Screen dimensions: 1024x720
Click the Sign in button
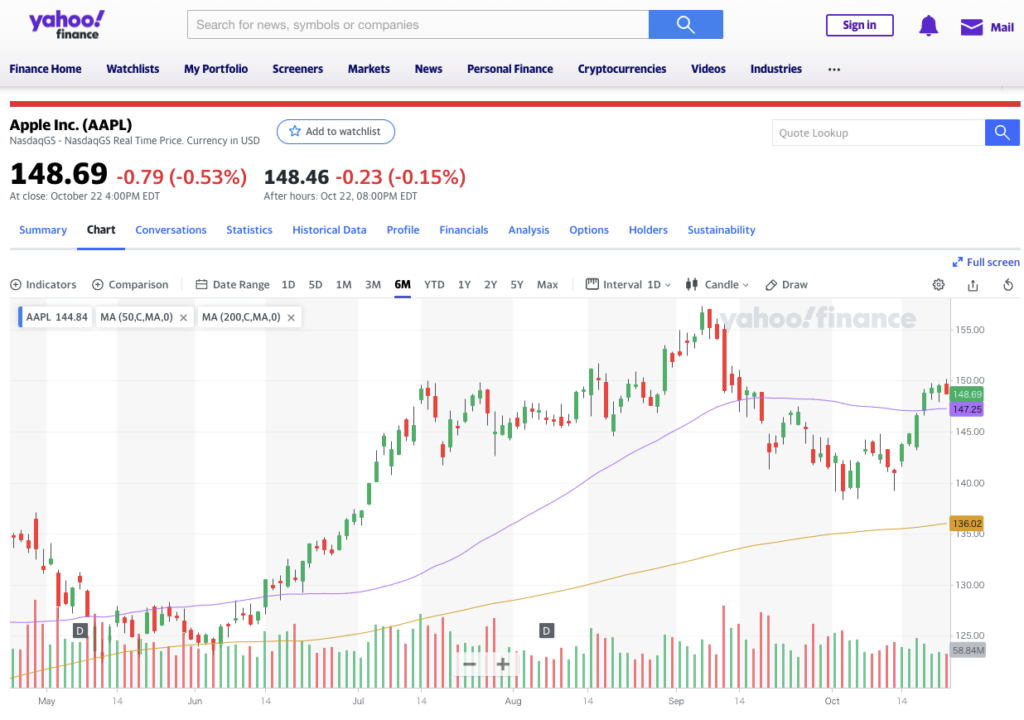point(859,25)
